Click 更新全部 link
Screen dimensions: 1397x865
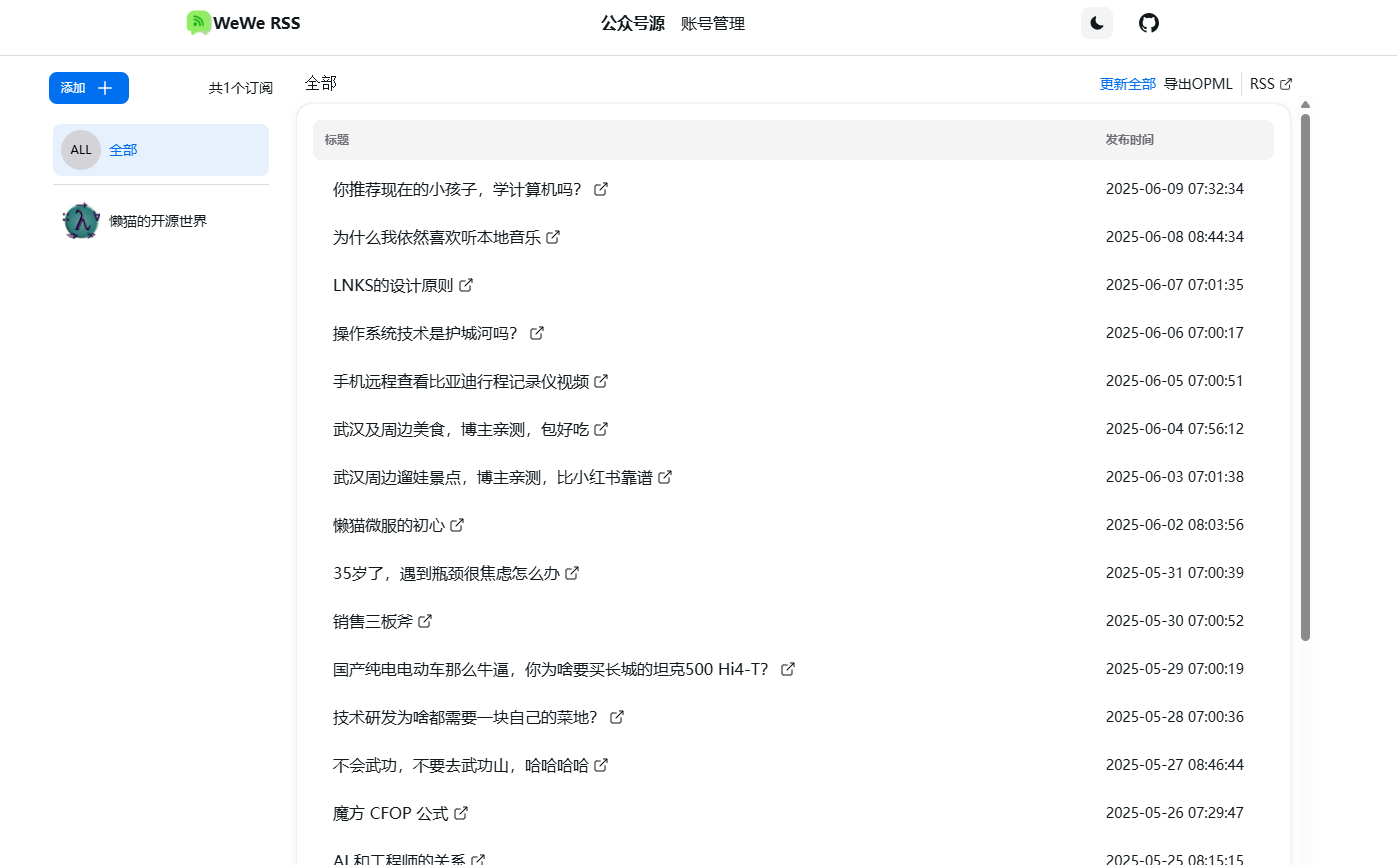(1128, 84)
